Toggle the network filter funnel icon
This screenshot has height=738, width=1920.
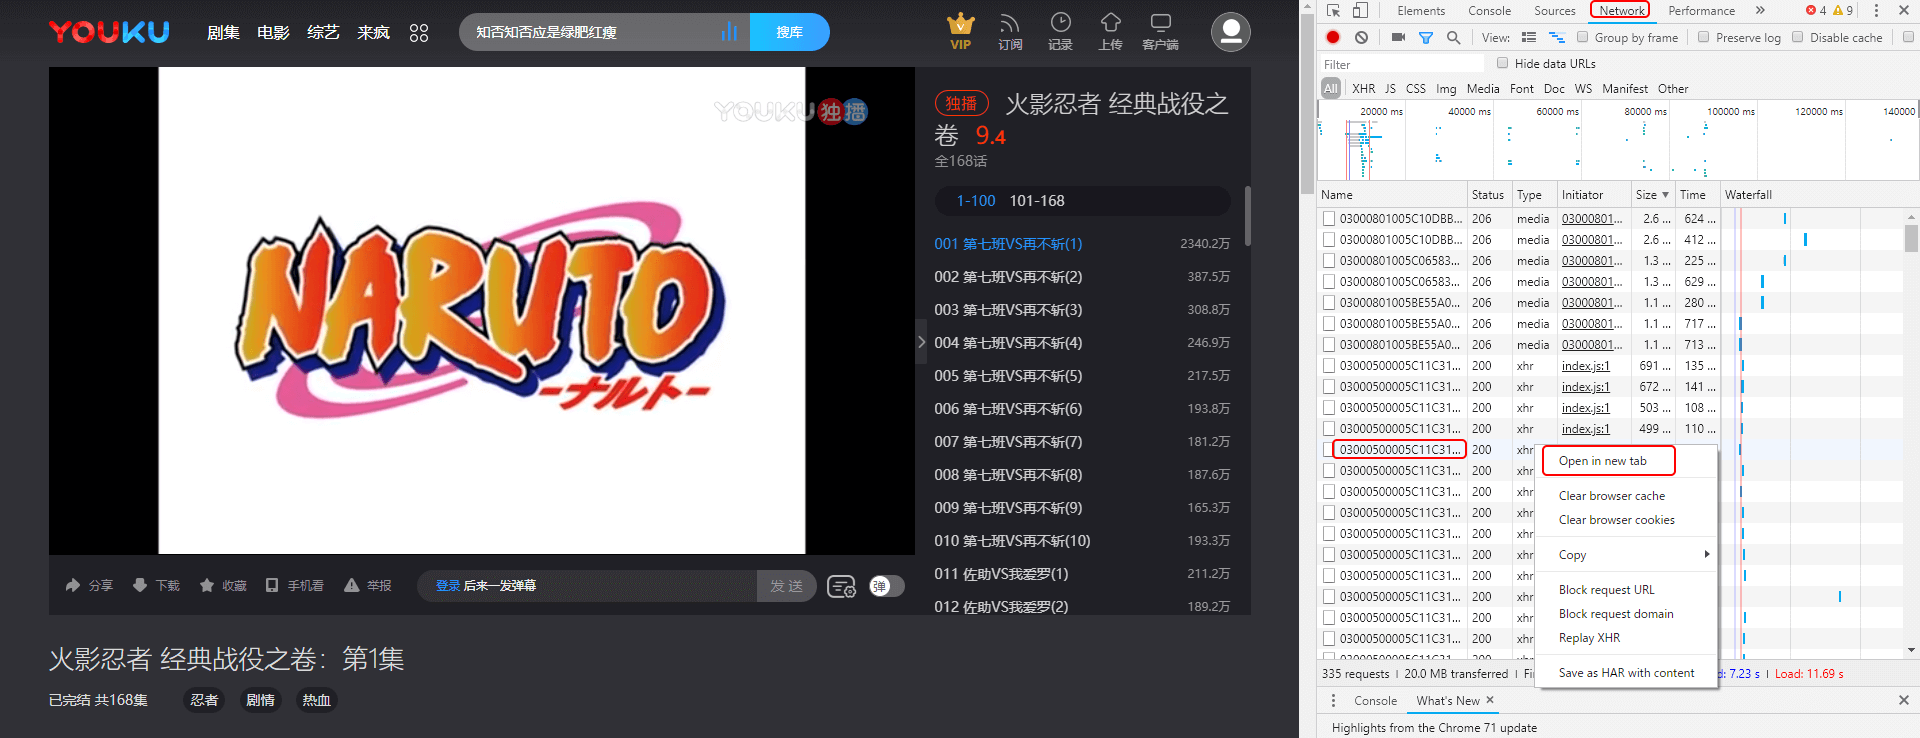(x=1426, y=37)
